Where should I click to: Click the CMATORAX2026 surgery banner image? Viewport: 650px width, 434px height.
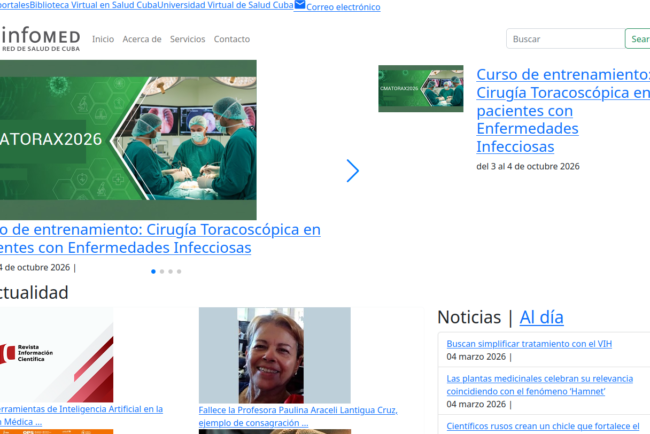point(128,139)
